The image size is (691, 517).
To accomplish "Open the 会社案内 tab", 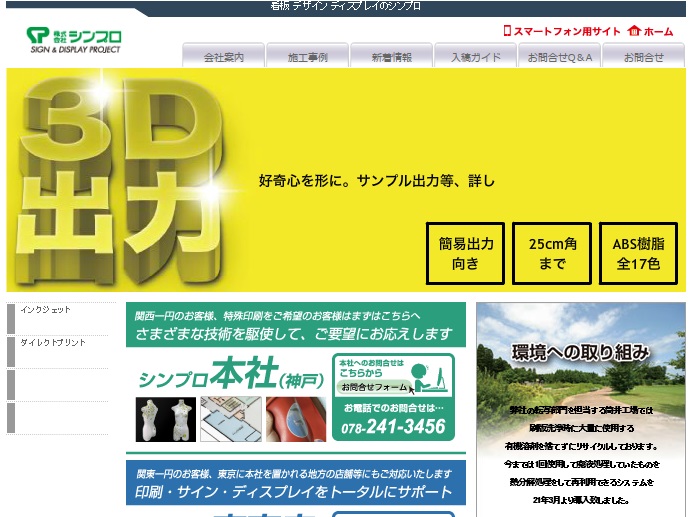I will 223,56.
